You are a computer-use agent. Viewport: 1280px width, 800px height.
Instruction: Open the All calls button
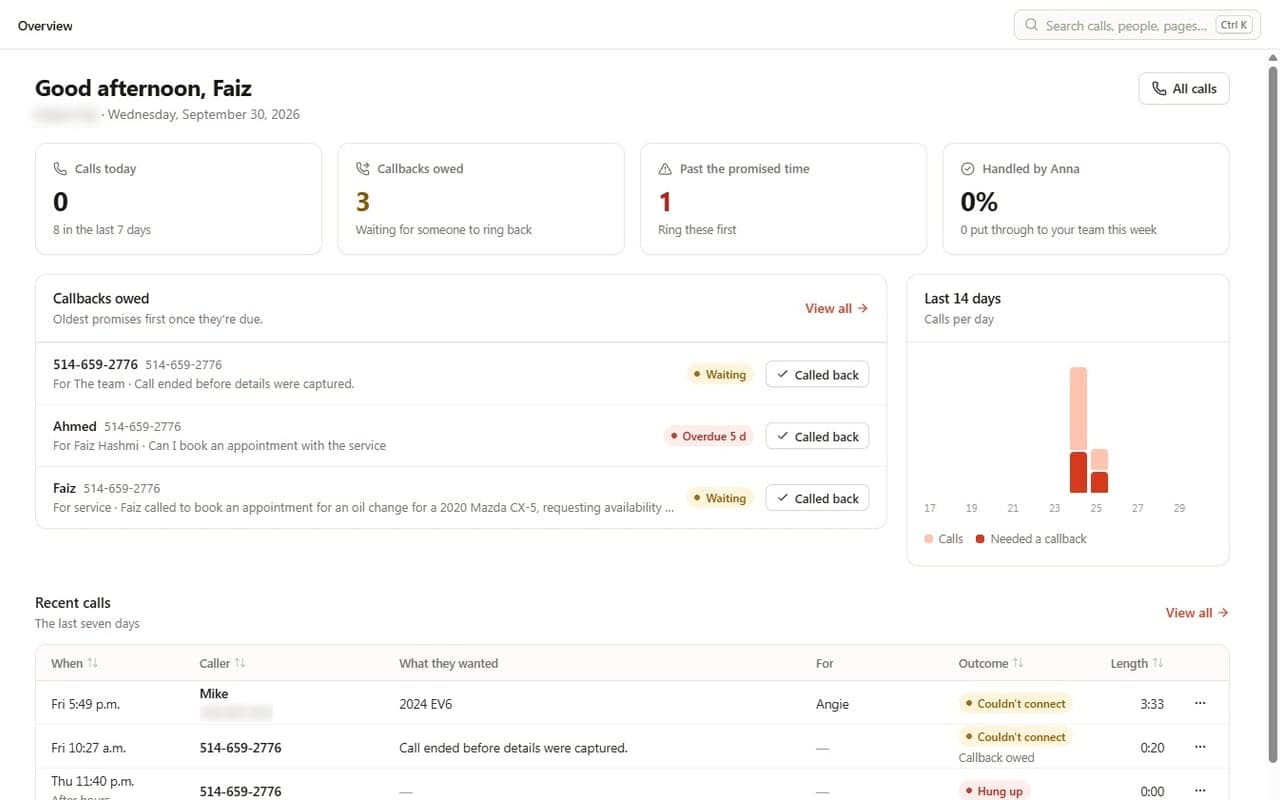pos(1184,89)
